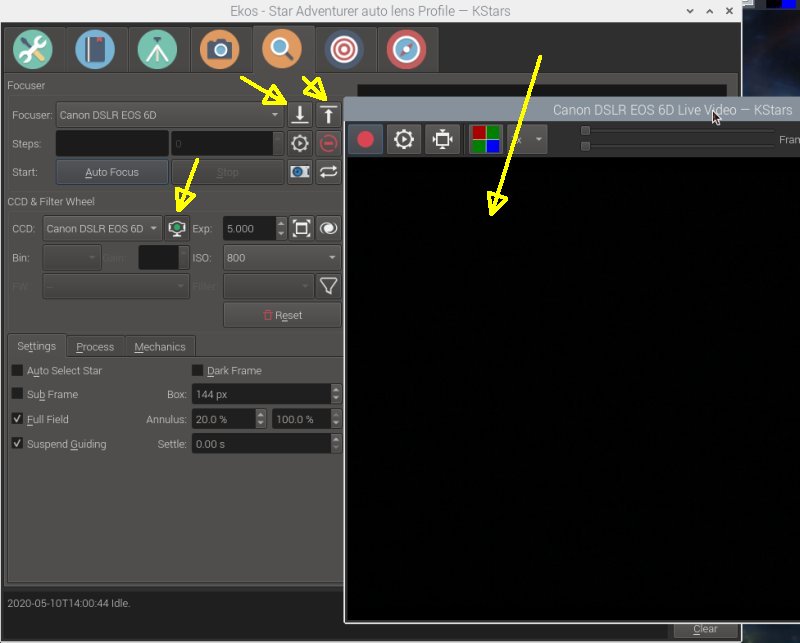Start framing loop with the repeat arrows icon
800x643 pixels.
(328, 172)
